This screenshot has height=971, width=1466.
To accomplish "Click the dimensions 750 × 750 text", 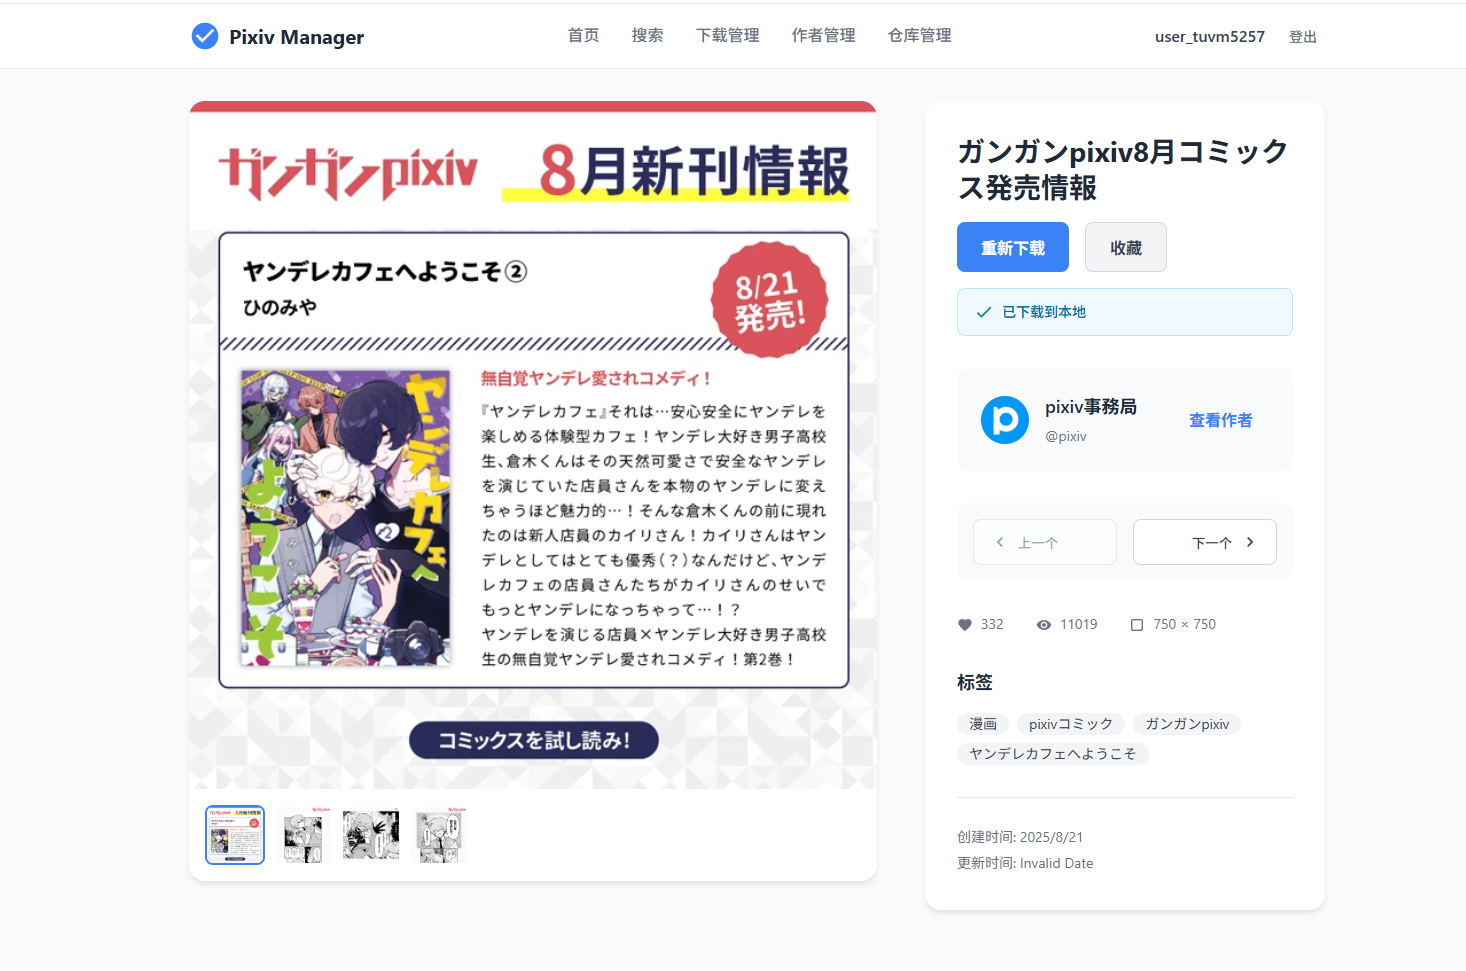I will click(x=1185, y=624).
